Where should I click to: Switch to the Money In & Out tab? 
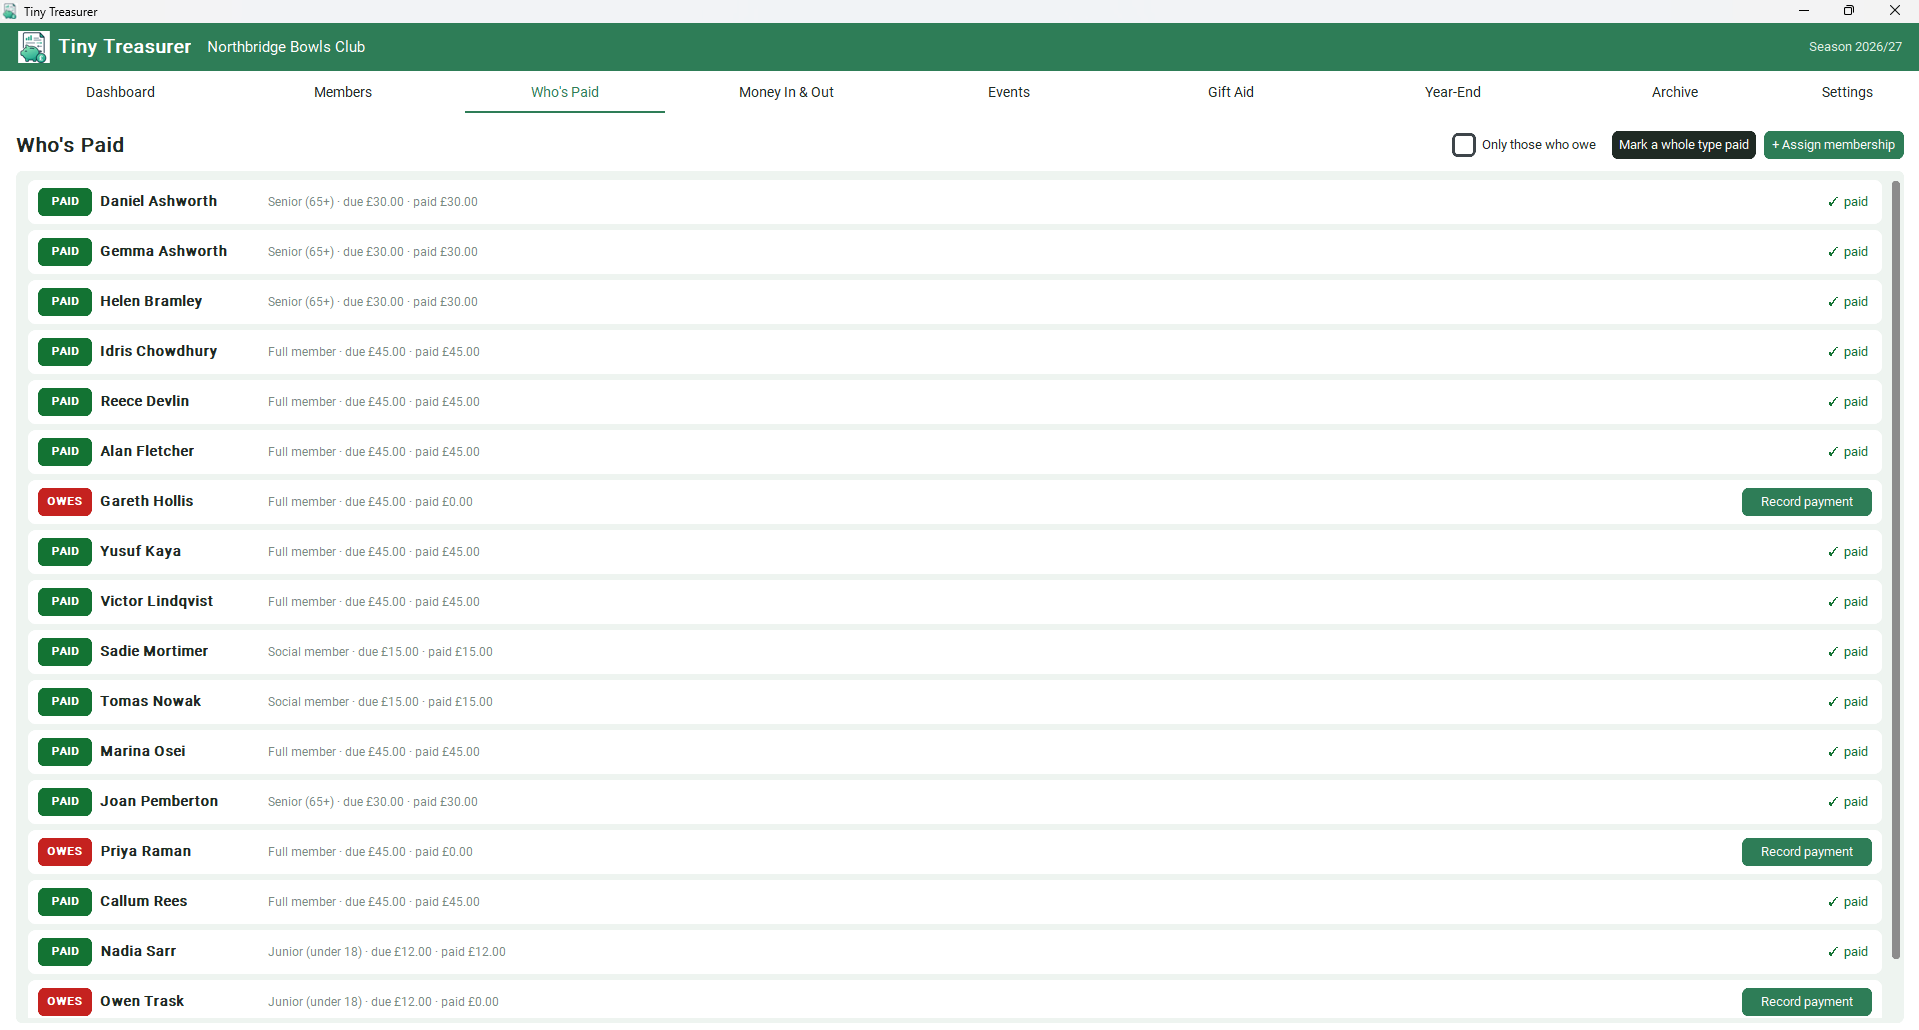(x=786, y=92)
